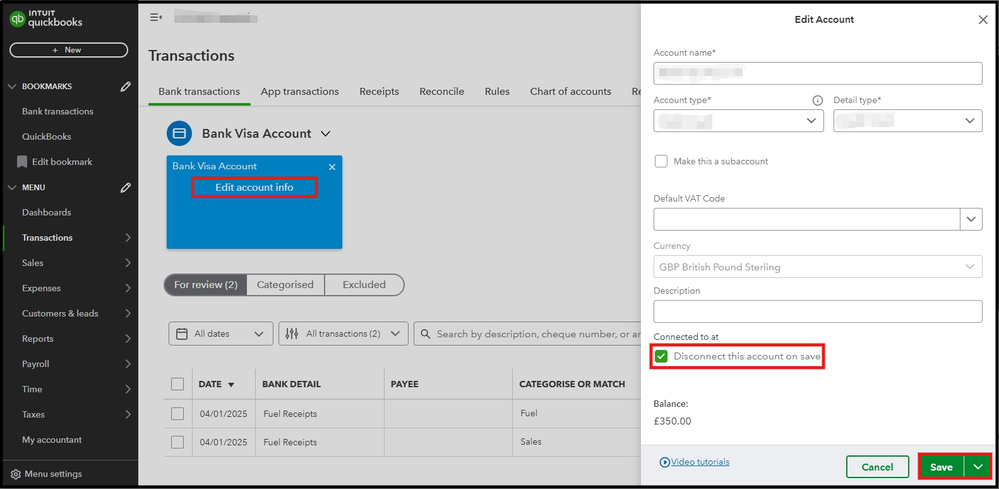This screenshot has width=999, height=489.
Task: Click the BANK DETAIL column header
Action: pos(292,385)
